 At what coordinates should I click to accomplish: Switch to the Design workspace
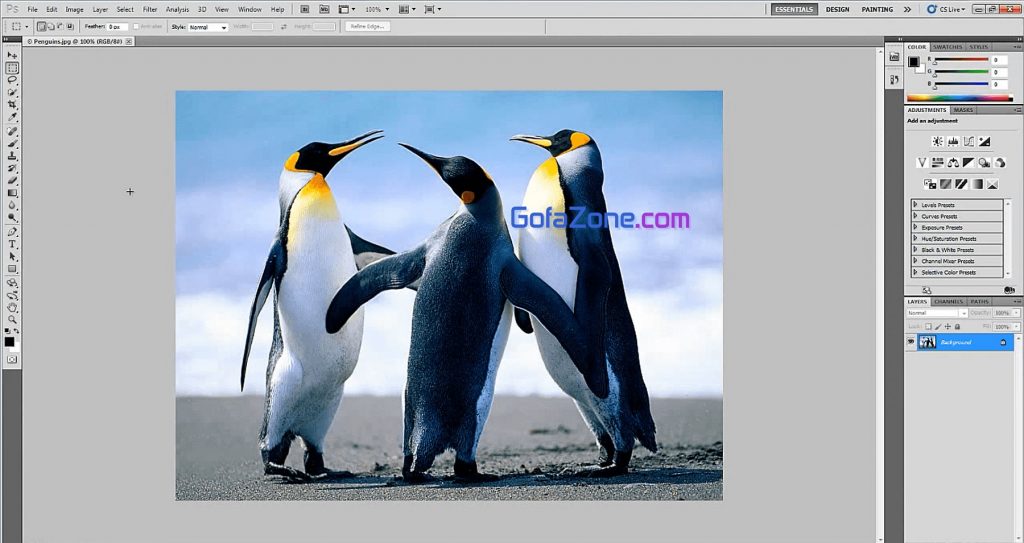[x=837, y=10]
